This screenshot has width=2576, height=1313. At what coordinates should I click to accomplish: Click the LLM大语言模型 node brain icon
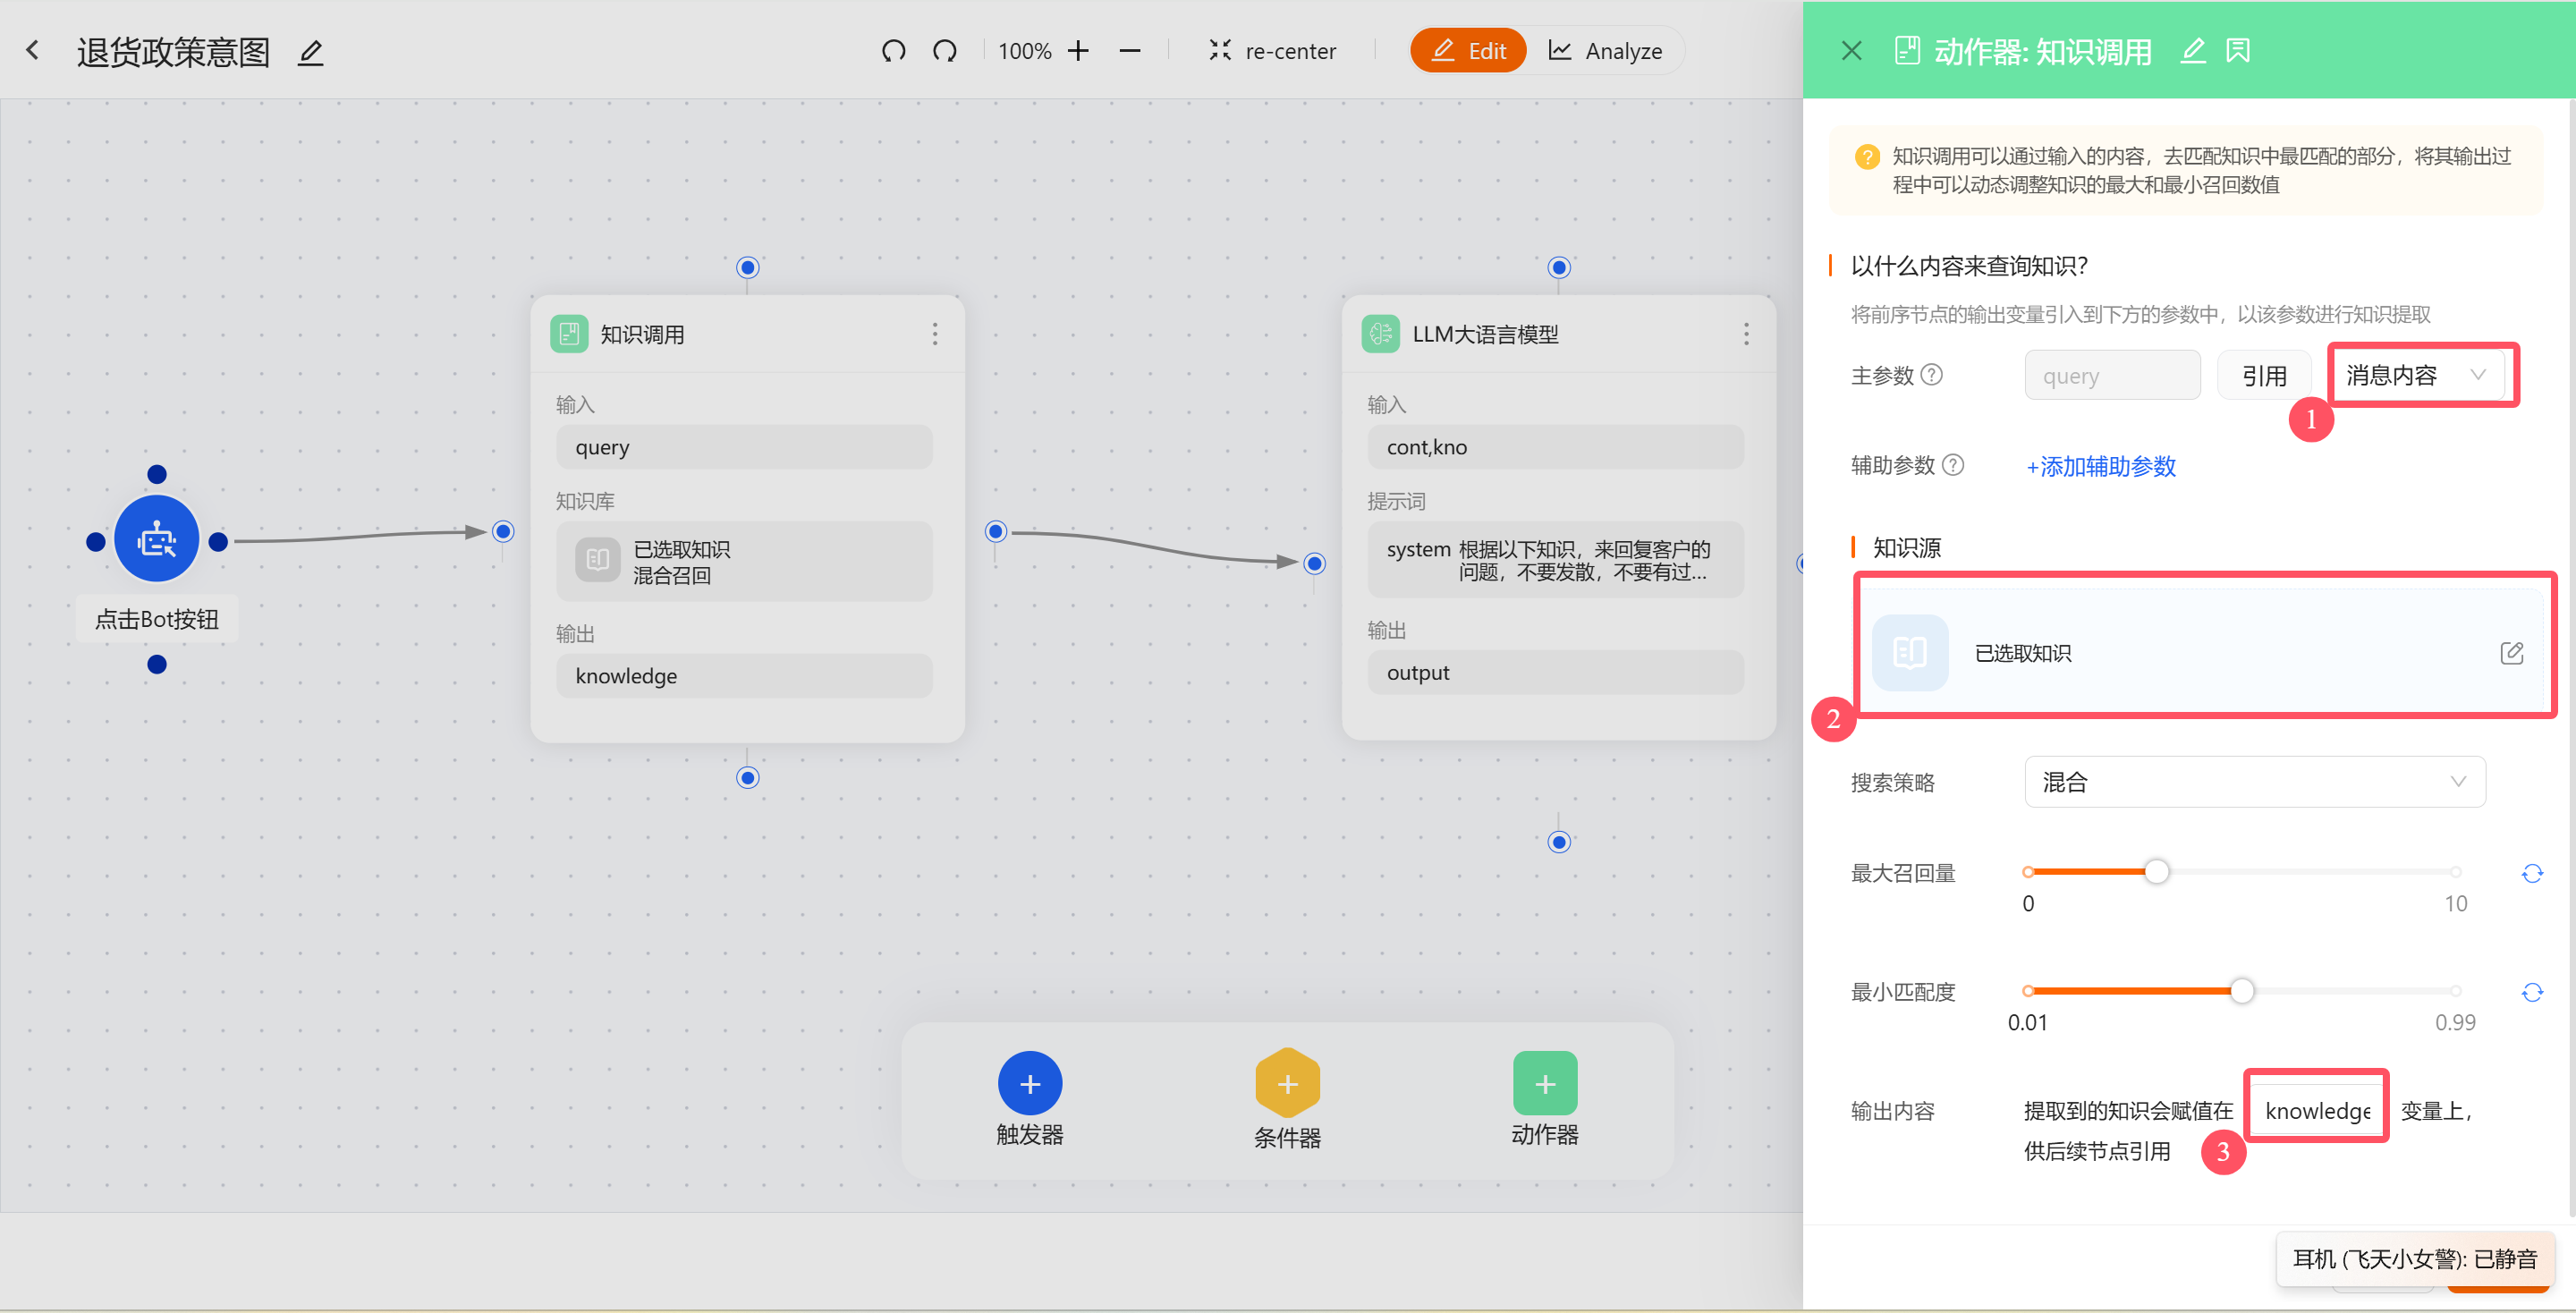click(1380, 334)
